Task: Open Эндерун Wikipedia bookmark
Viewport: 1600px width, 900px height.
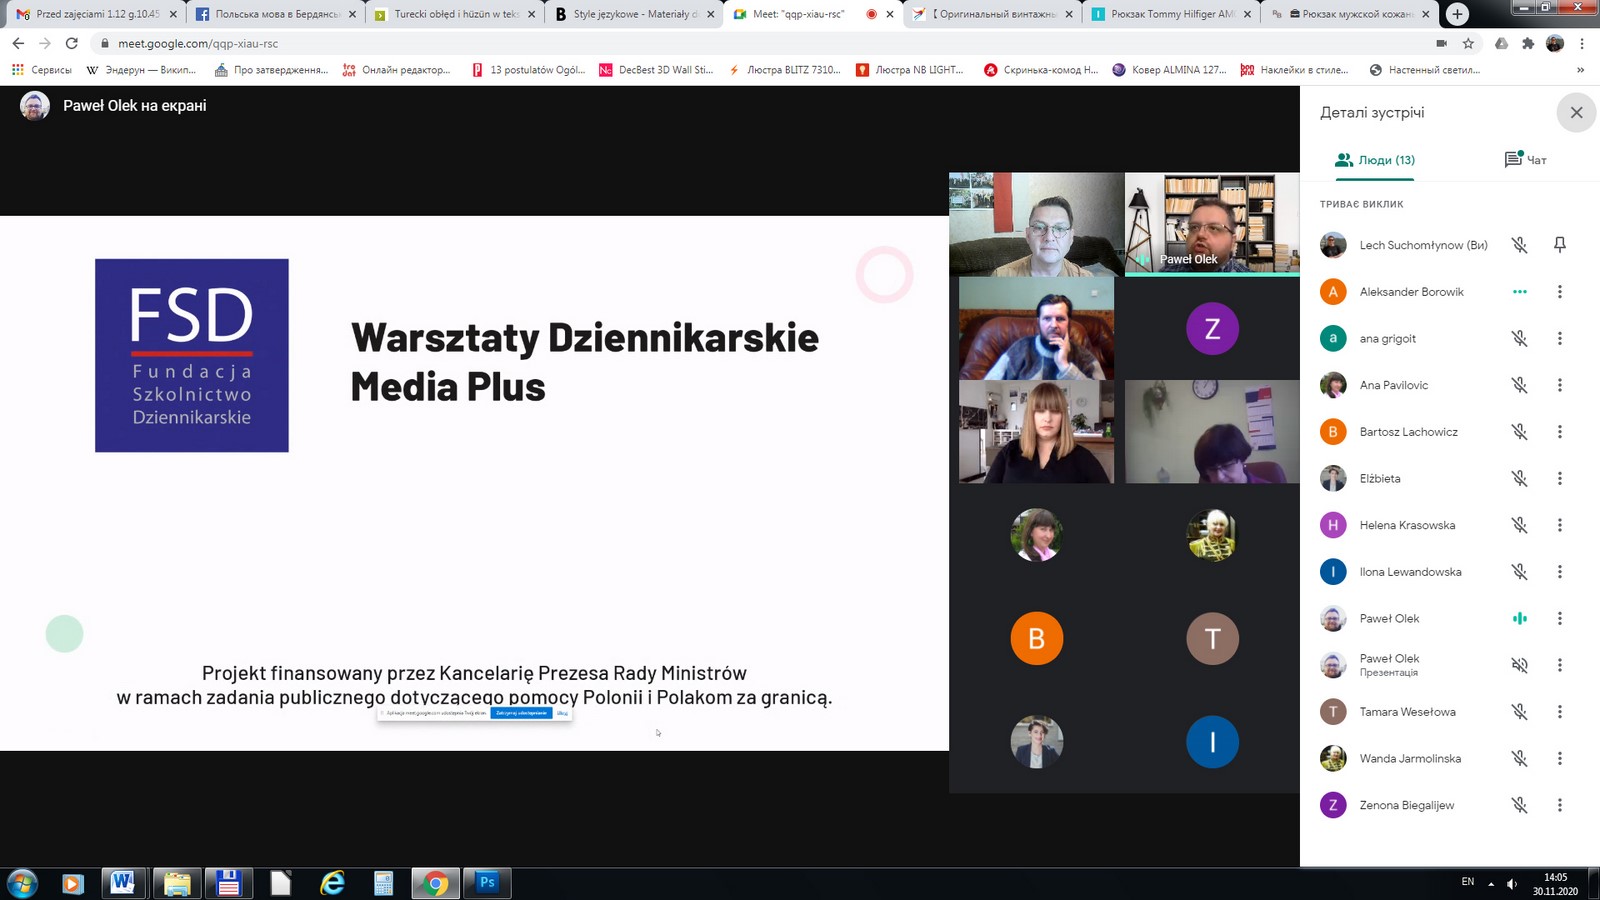Action: (141, 70)
